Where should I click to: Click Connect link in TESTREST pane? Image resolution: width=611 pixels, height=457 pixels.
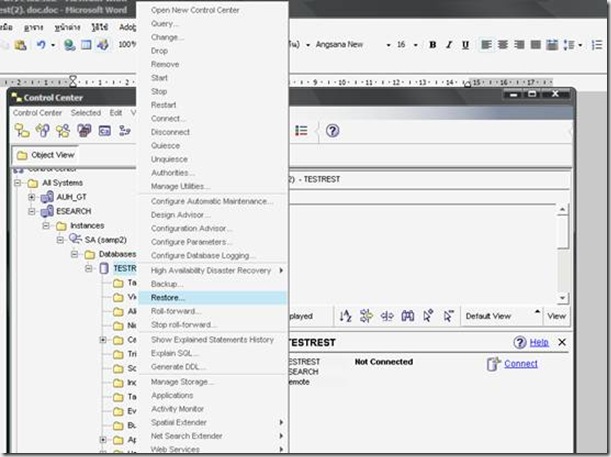coord(521,363)
